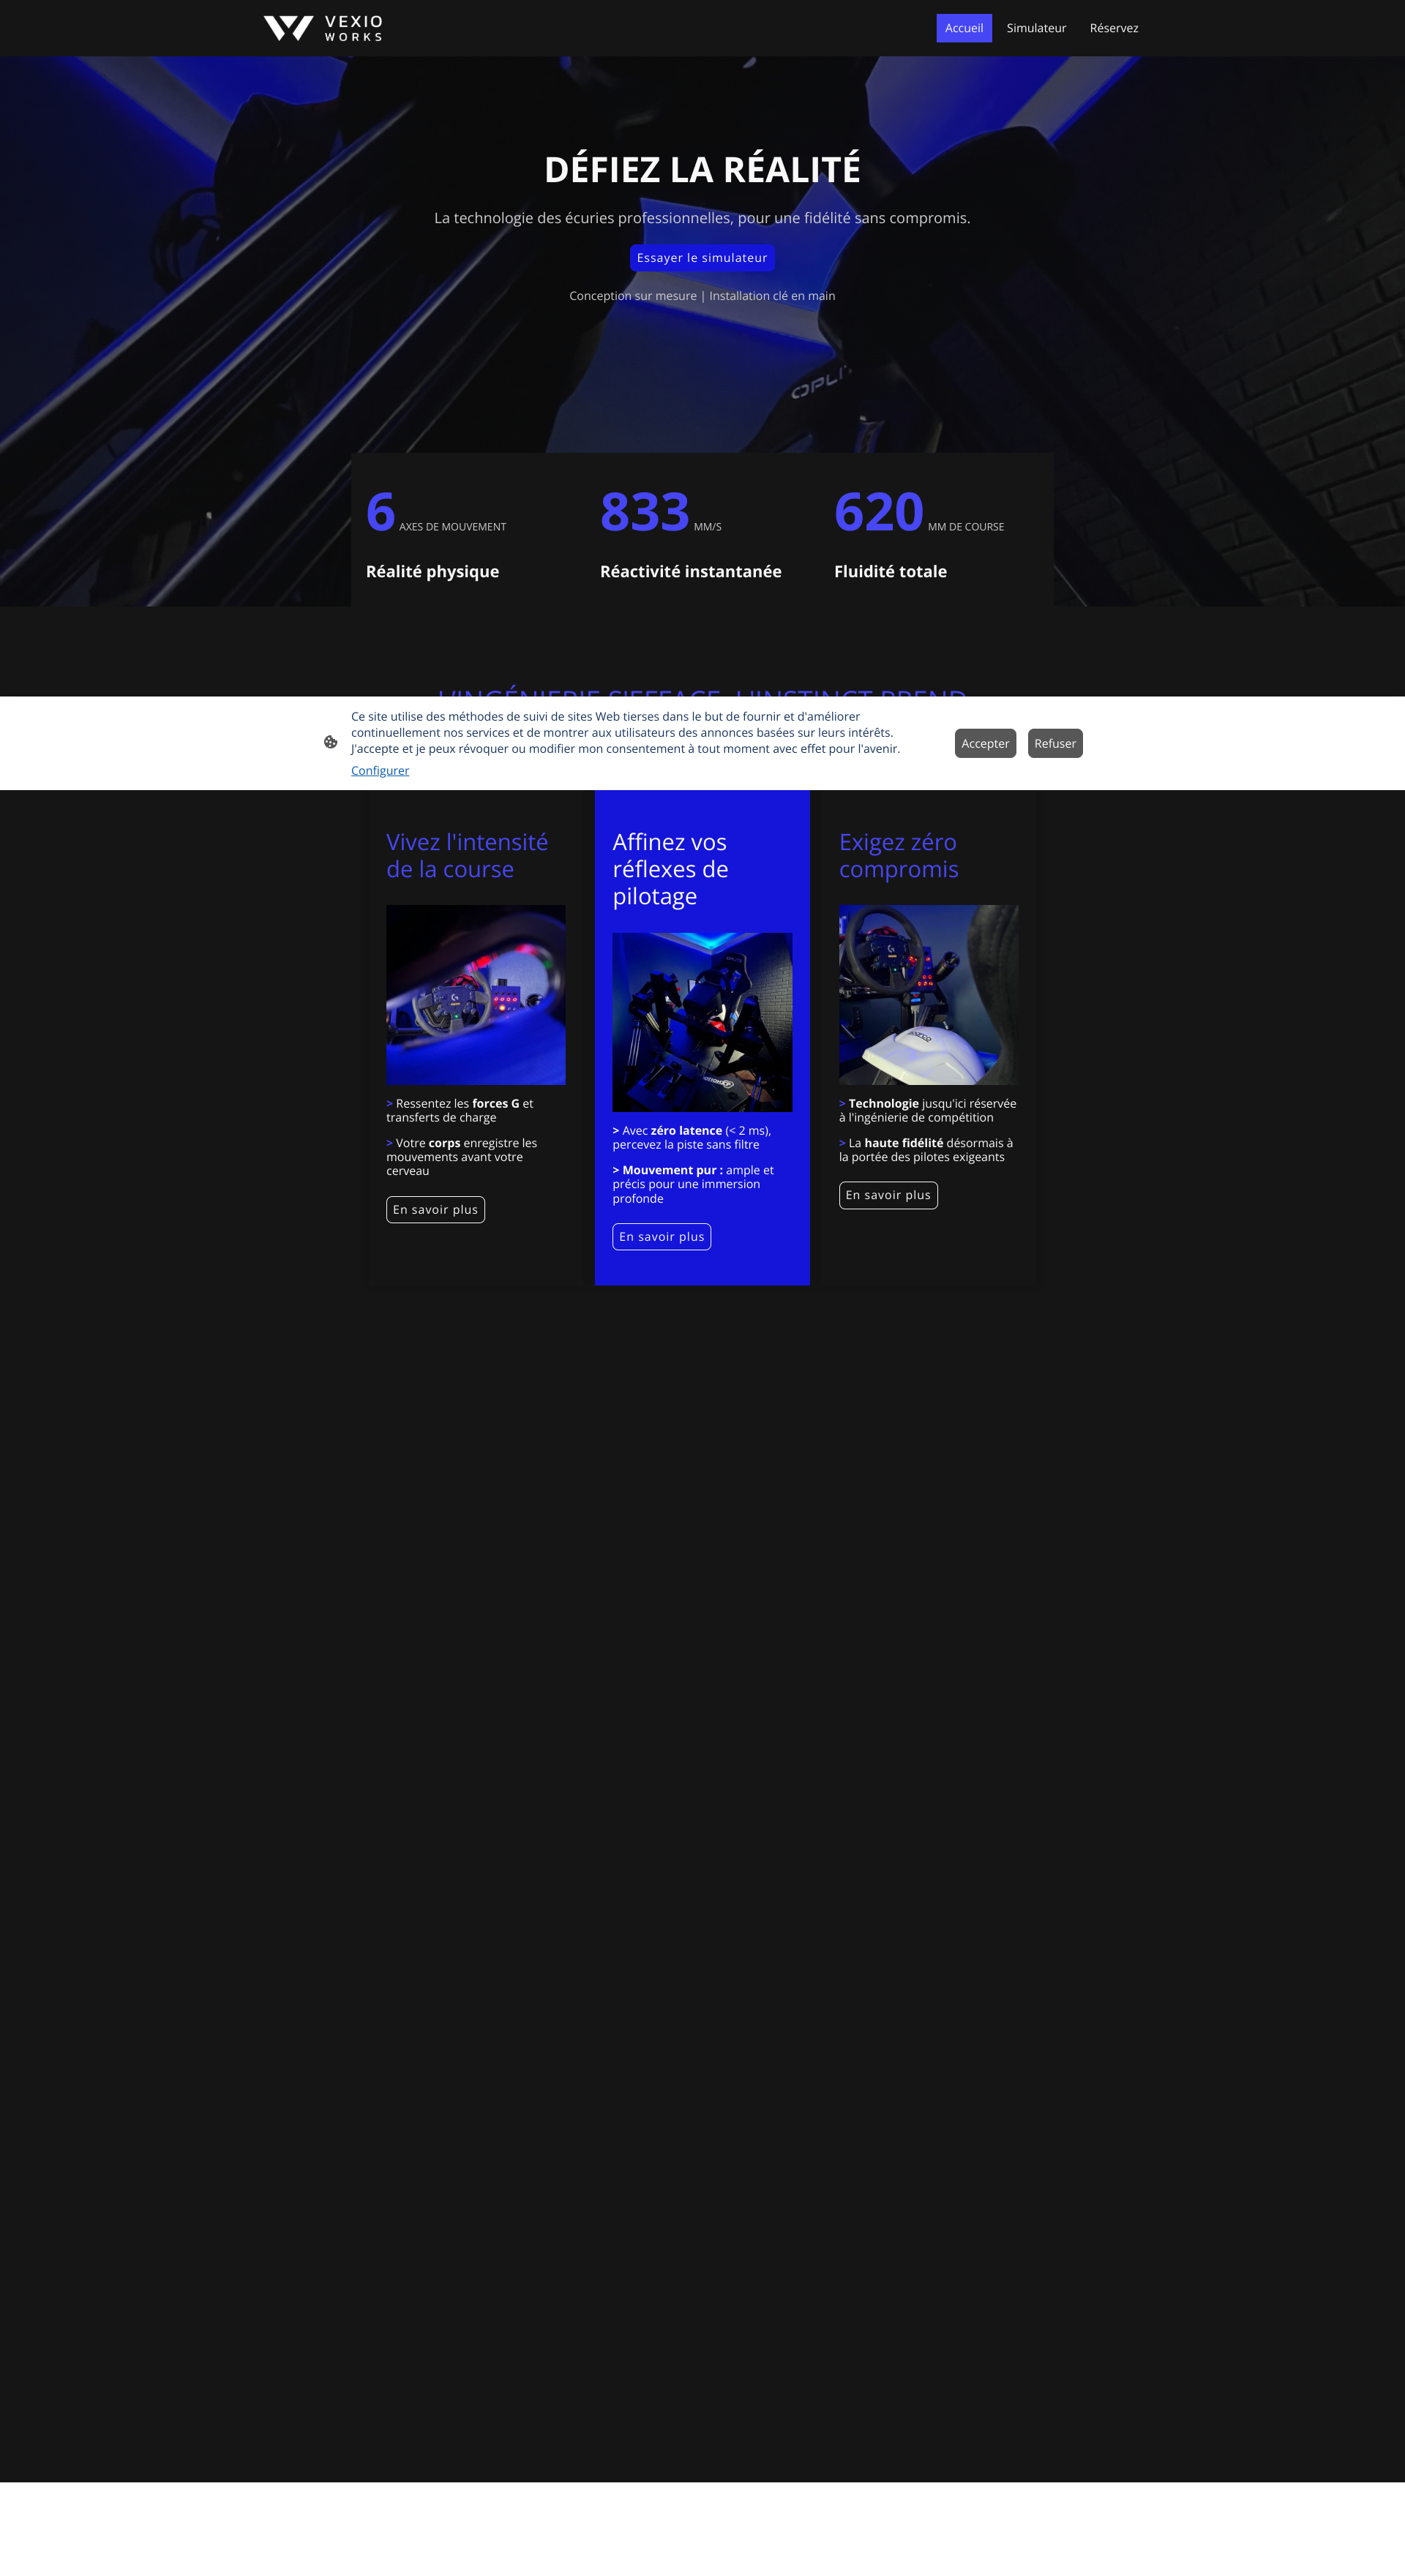Click the Fluidité totale label
1405x2576 pixels.
click(x=890, y=571)
